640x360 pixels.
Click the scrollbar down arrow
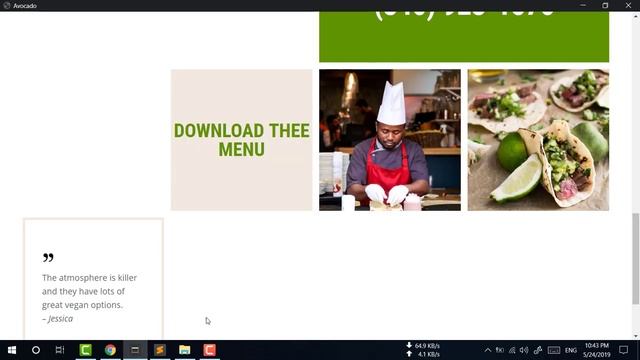636,336
